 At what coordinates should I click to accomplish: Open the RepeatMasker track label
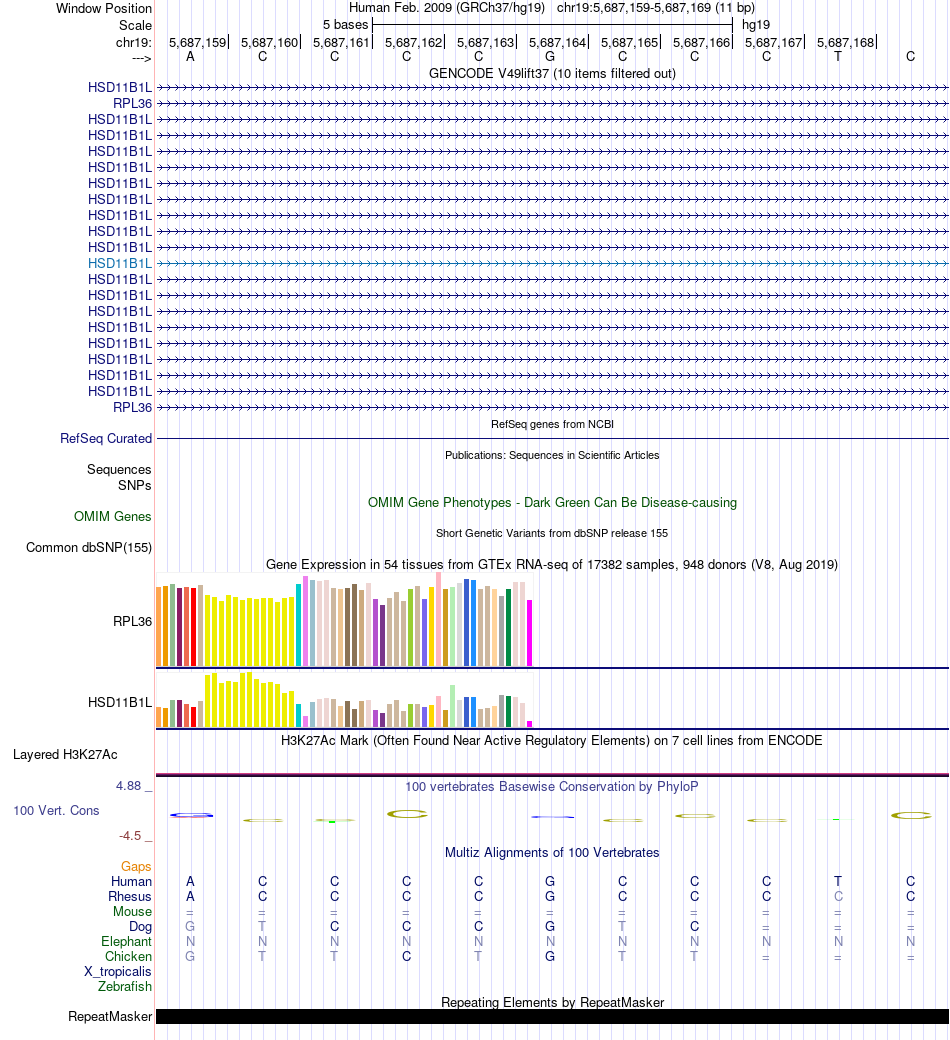pyautogui.click(x=110, y=1016)
